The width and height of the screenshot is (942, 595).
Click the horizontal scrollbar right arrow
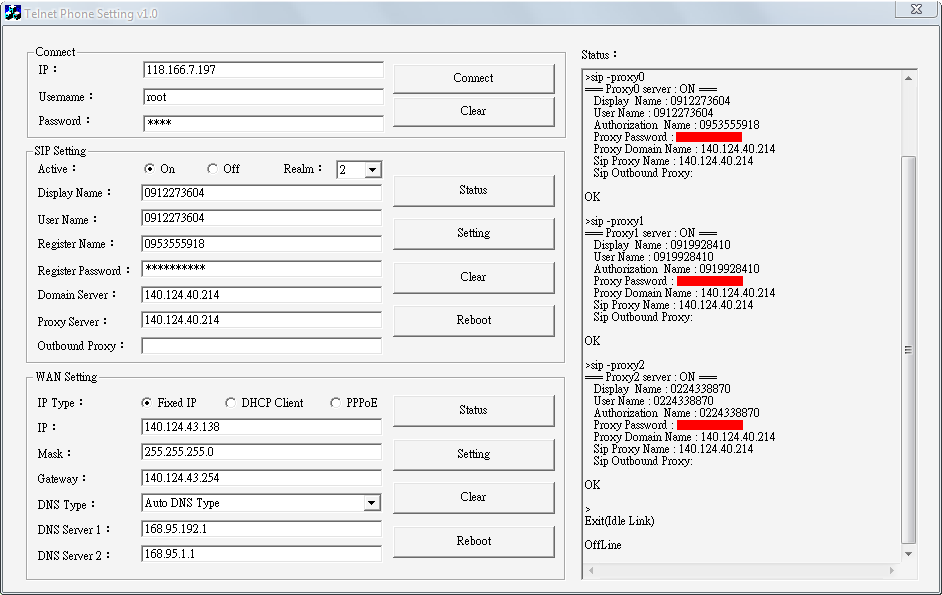coord(892,570)
